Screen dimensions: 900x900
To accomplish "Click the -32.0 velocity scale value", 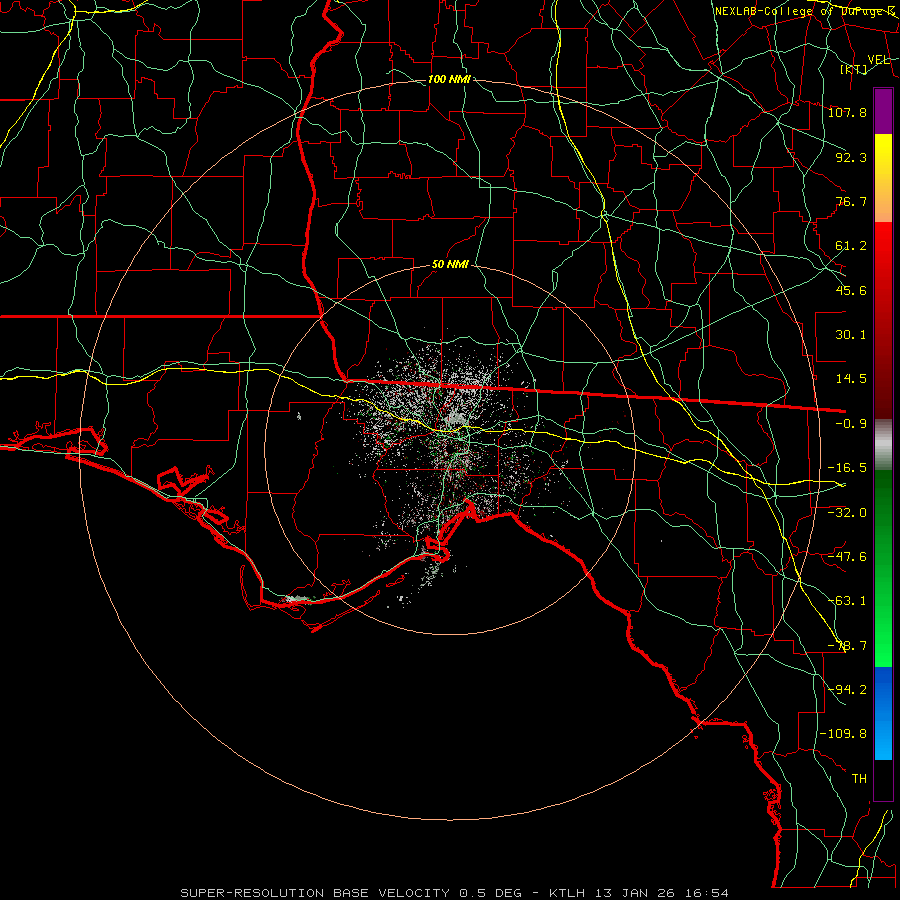I will pos(847,513).
